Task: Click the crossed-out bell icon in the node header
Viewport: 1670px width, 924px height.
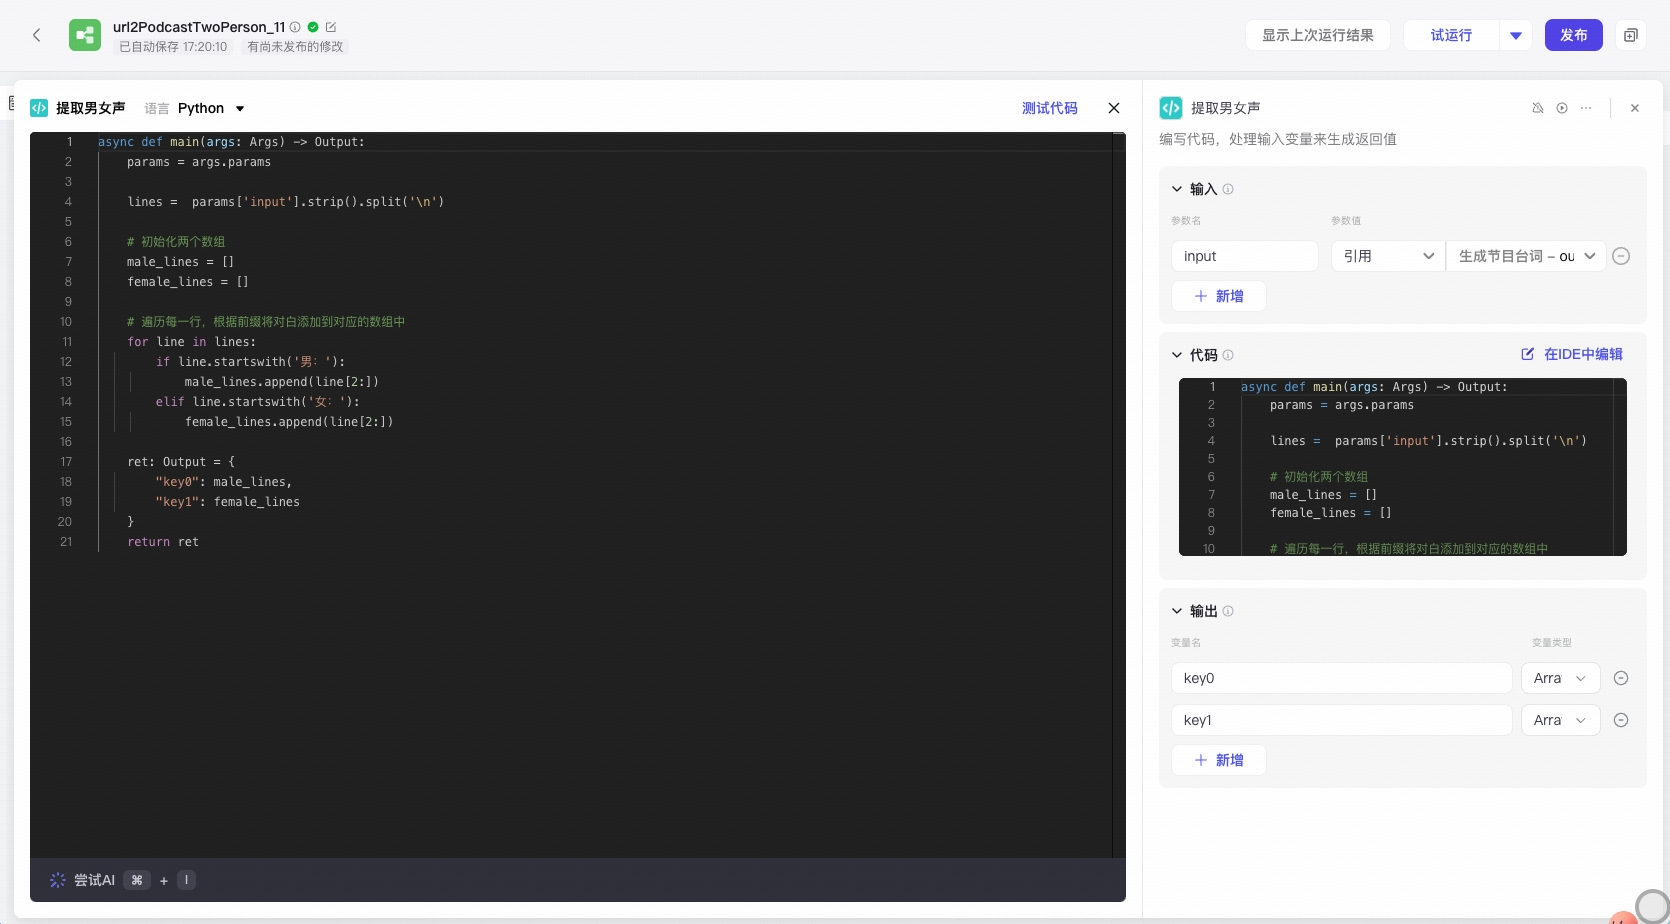Action: (1538, 108)
